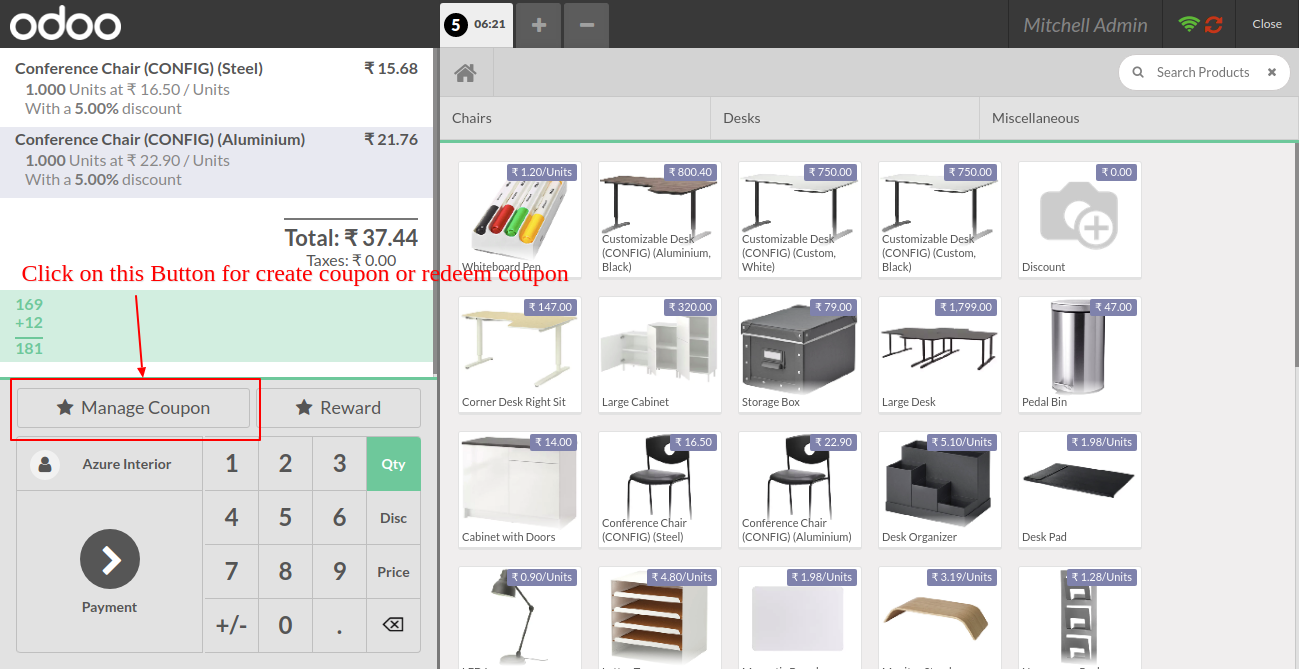This screenshot has height=669, width=1299.
Task: Add Desk Organizer product
Action: coord(940,490)
